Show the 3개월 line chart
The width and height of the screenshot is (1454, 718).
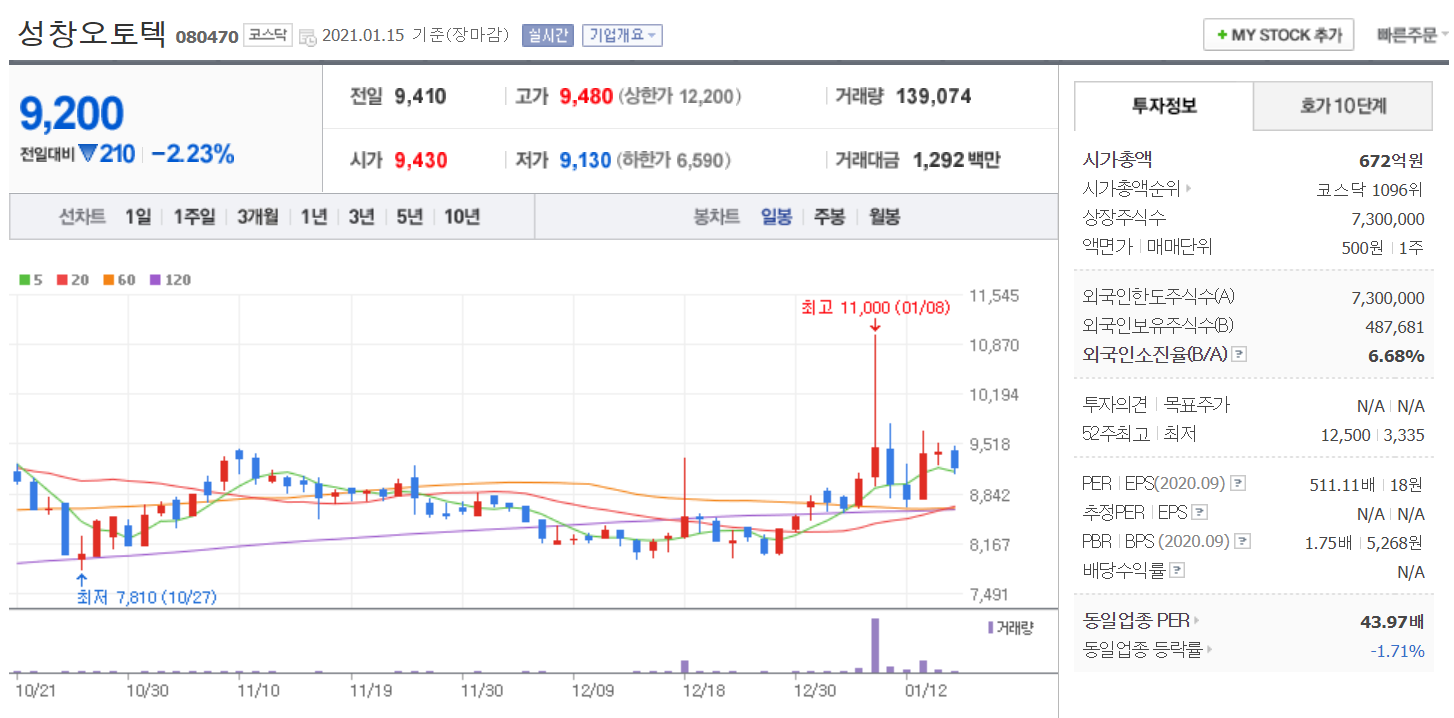point(258,216)
